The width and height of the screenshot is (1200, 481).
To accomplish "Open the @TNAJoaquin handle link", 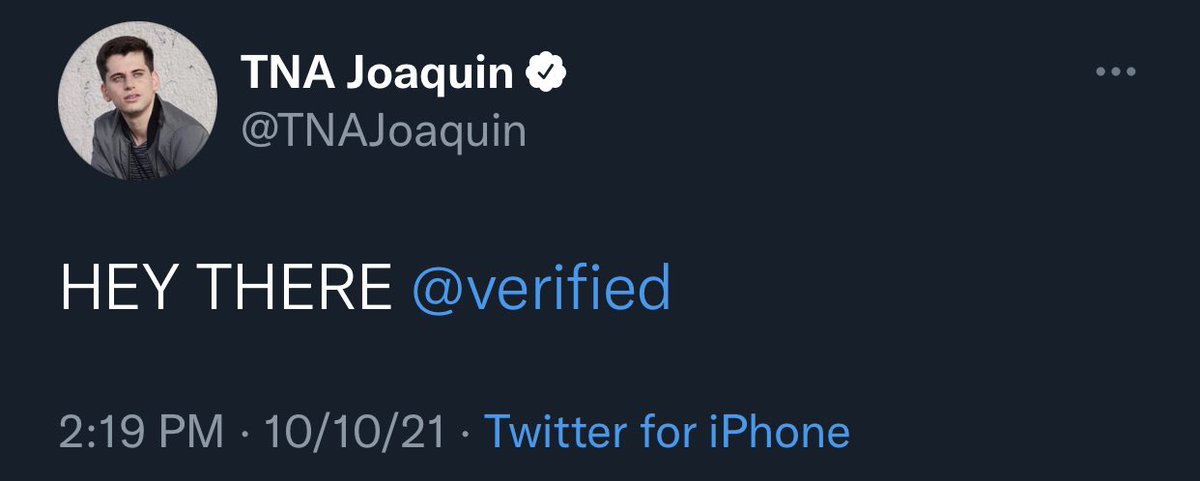I will click(383, 130).
